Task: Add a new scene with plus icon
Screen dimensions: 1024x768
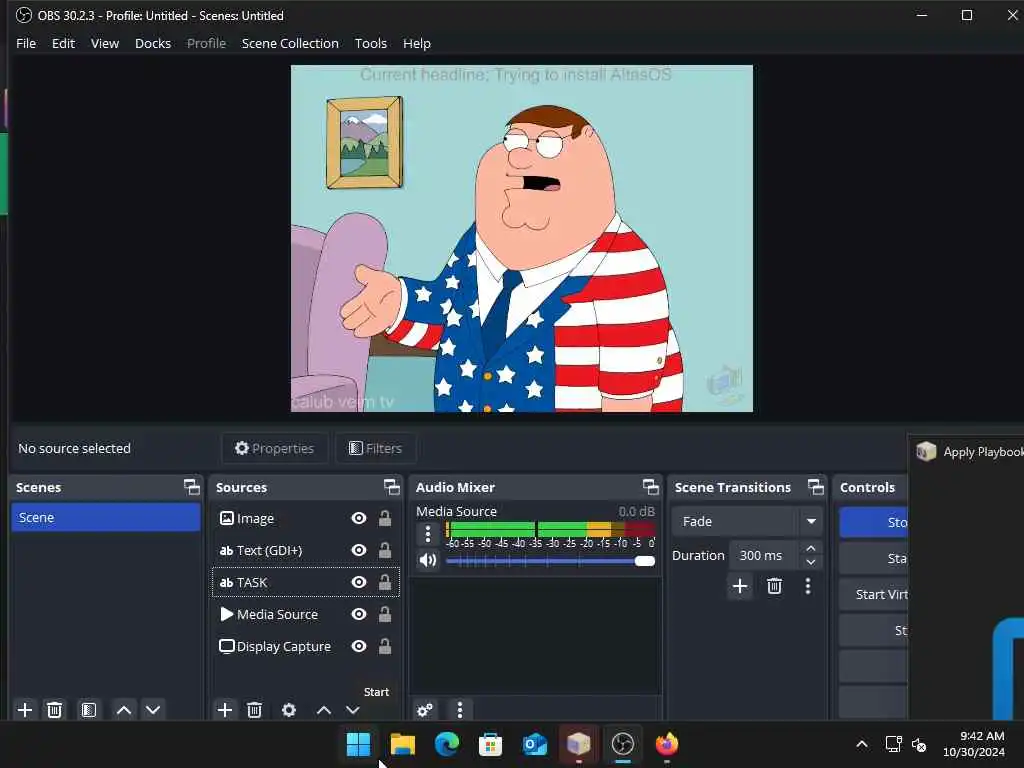Action: click(25, 710)
